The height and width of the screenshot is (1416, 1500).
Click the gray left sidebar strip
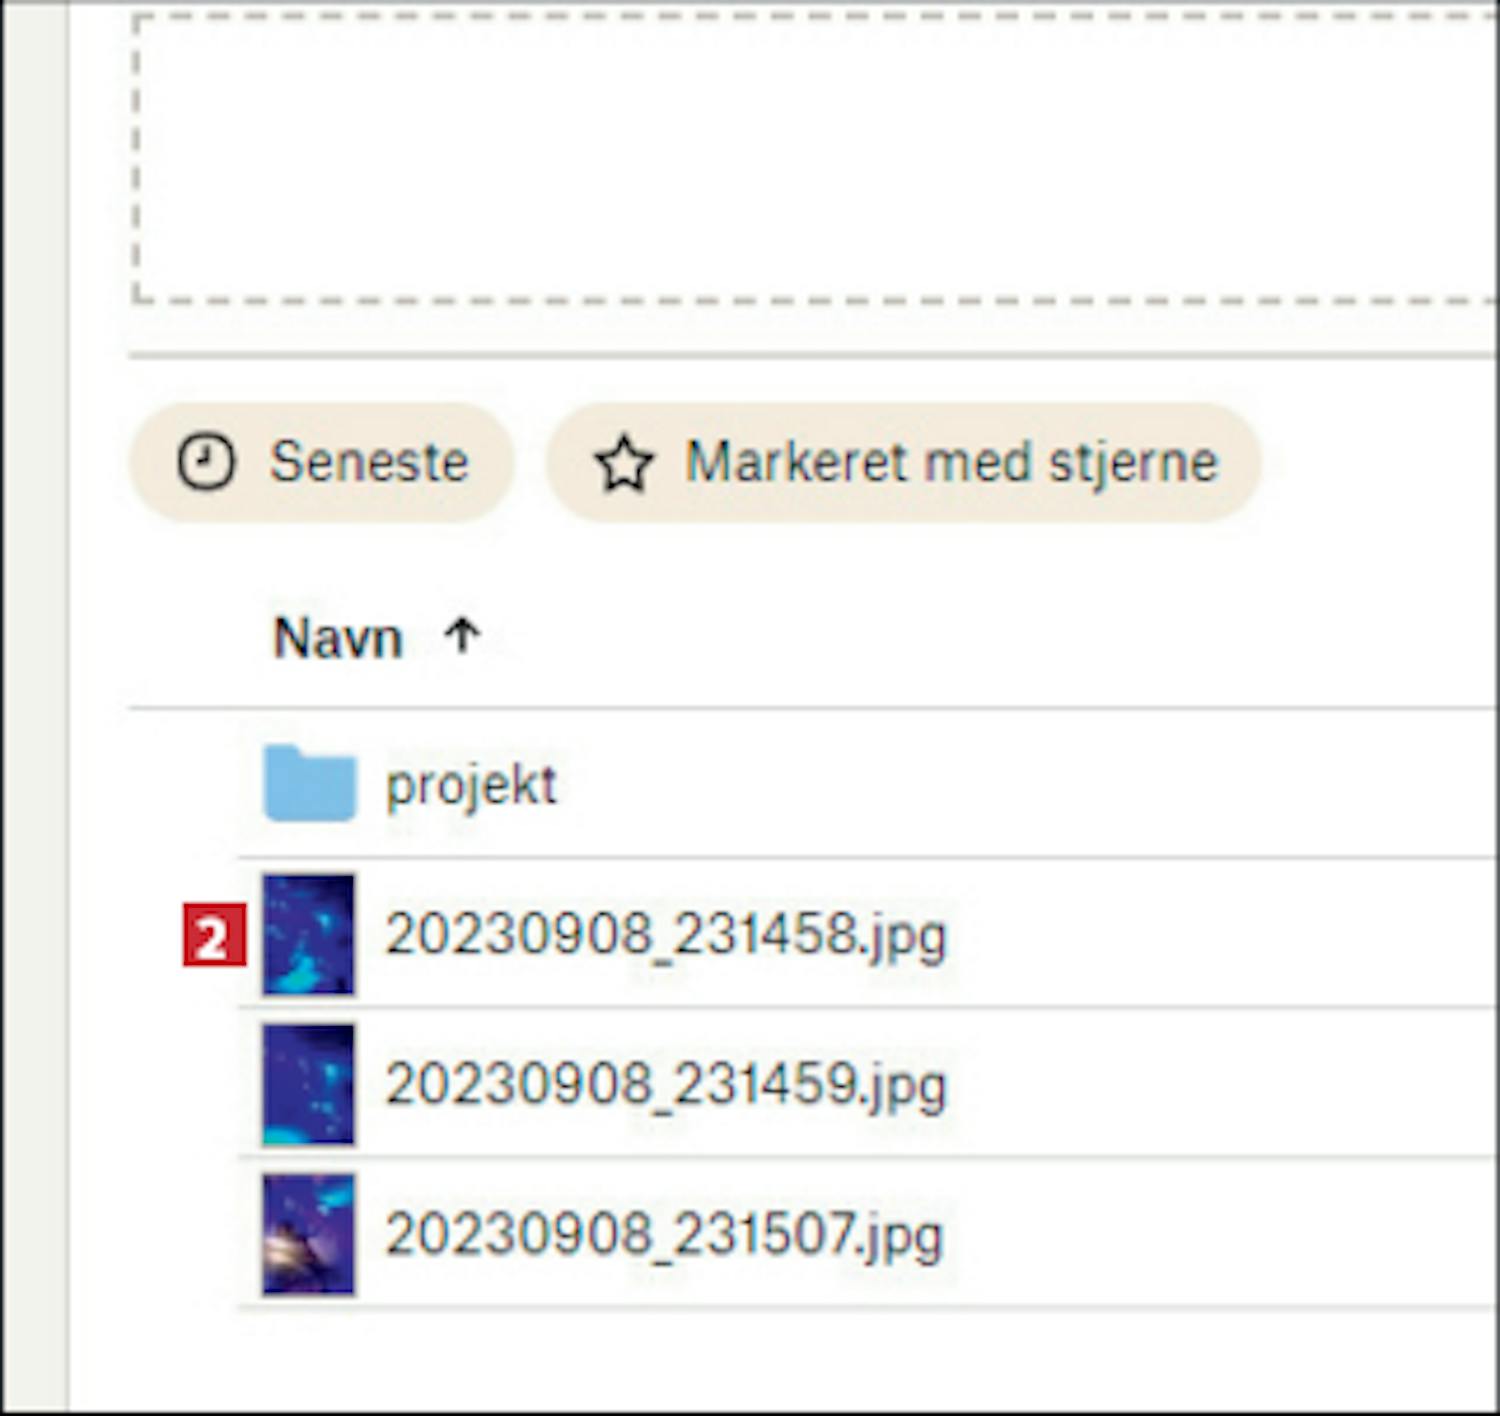point(34,700)
